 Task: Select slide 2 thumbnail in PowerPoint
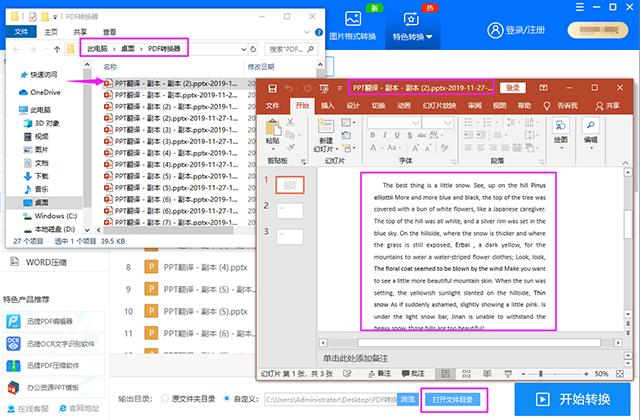[x=290, y=211]
